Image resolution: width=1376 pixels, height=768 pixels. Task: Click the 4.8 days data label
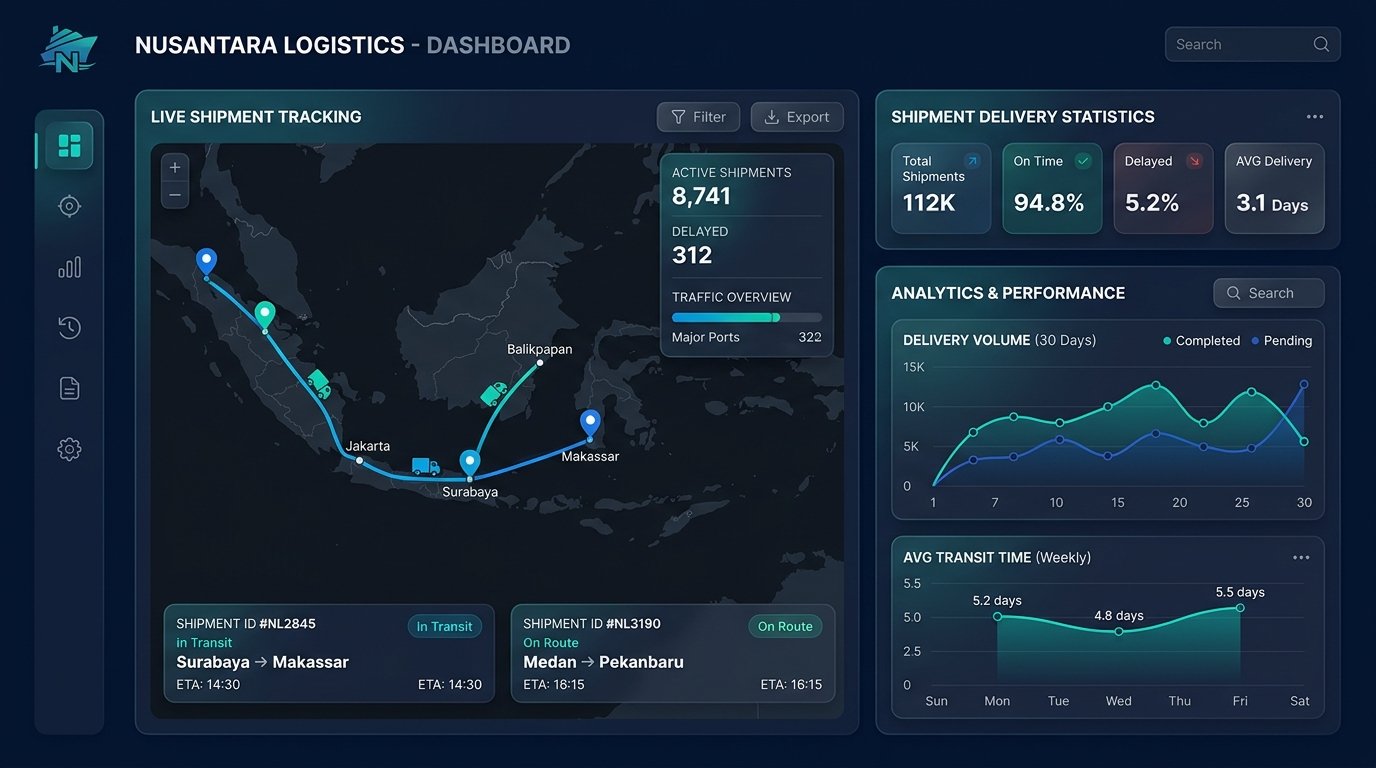click(1118, 616)
